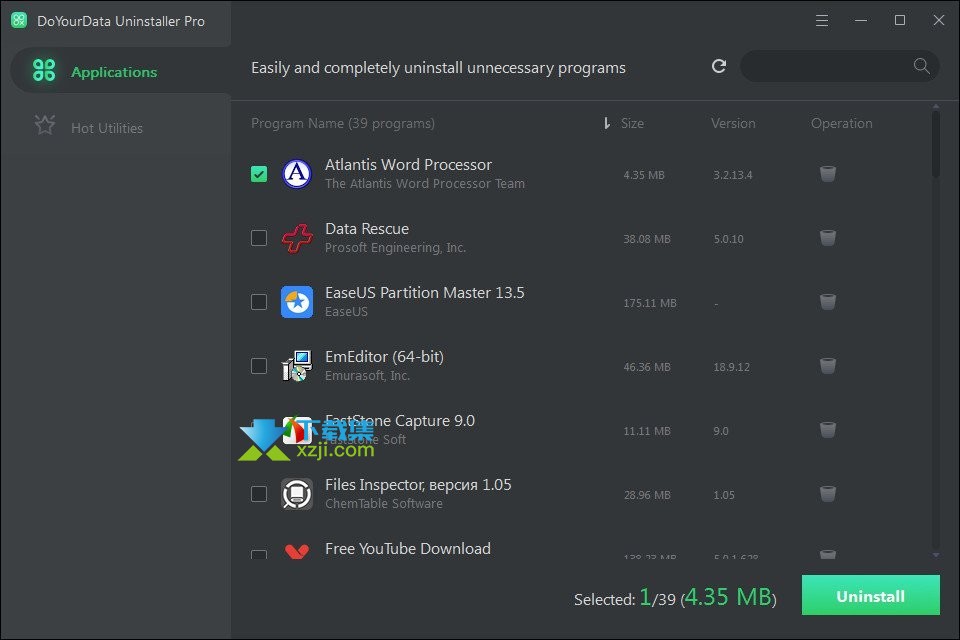Click the "28.96 MB" size value
Image resolution: width=960 pixels, height=640 pixels.
(x=647, y=495)
